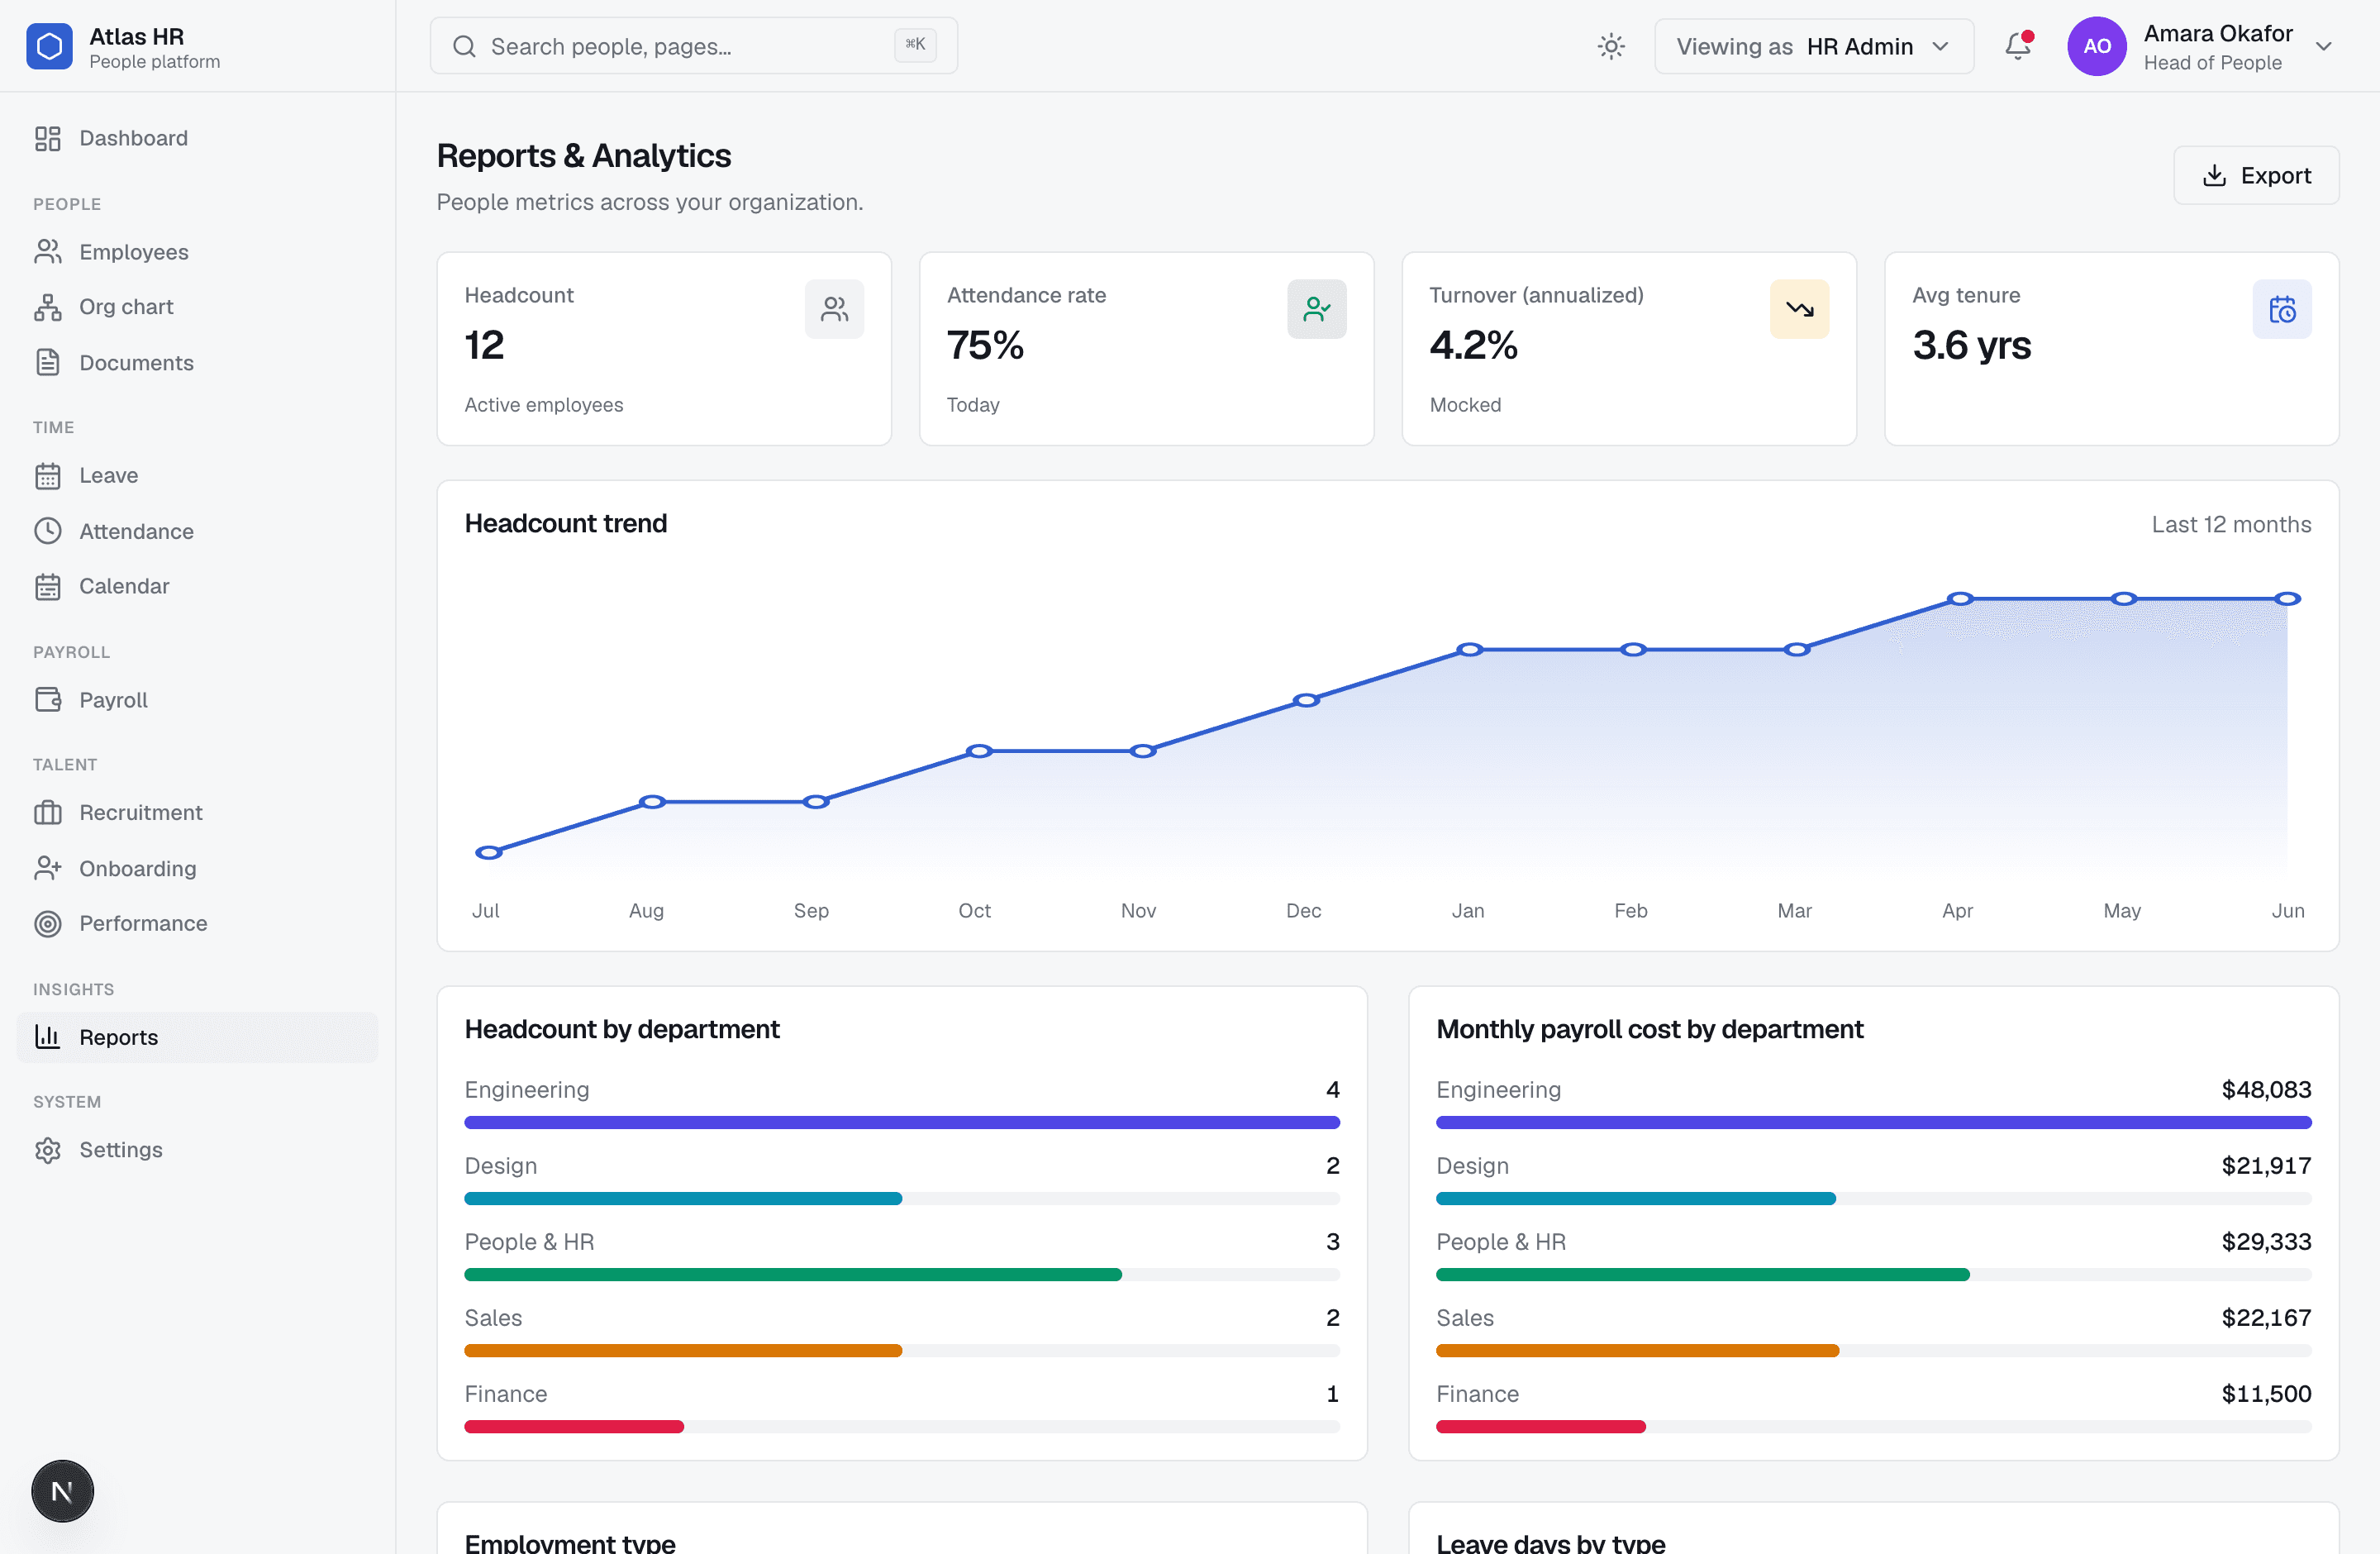This screenshot has height=1554, width=2380.
Task: Open Dashboard from the sidebar
Action: tap(197, 138)
